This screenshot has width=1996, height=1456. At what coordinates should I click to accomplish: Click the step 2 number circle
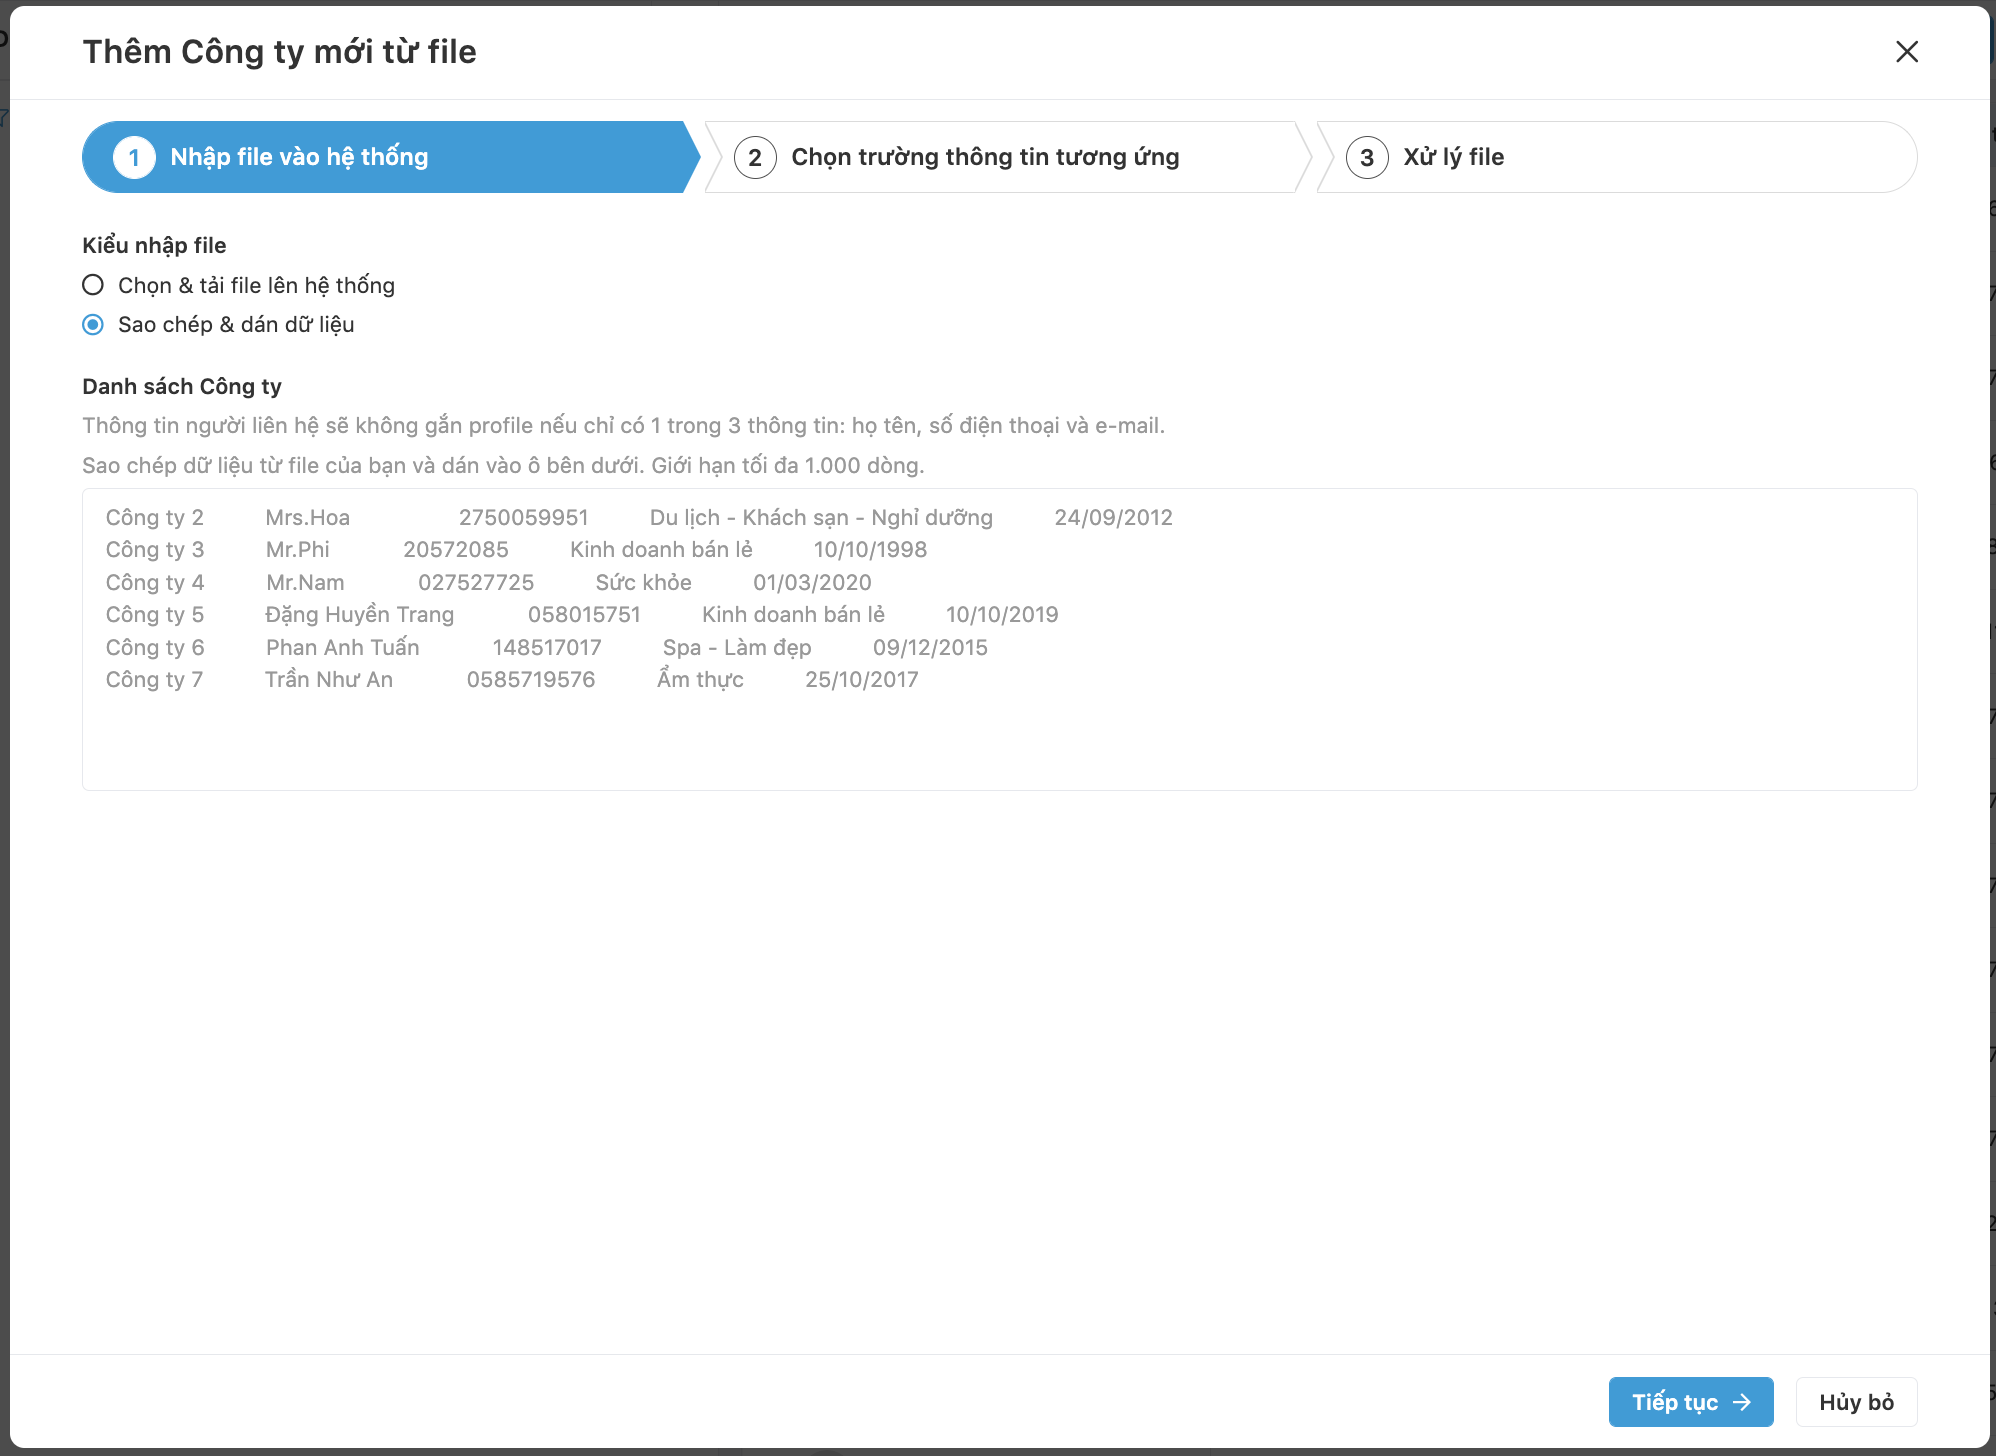pos(755,157)
